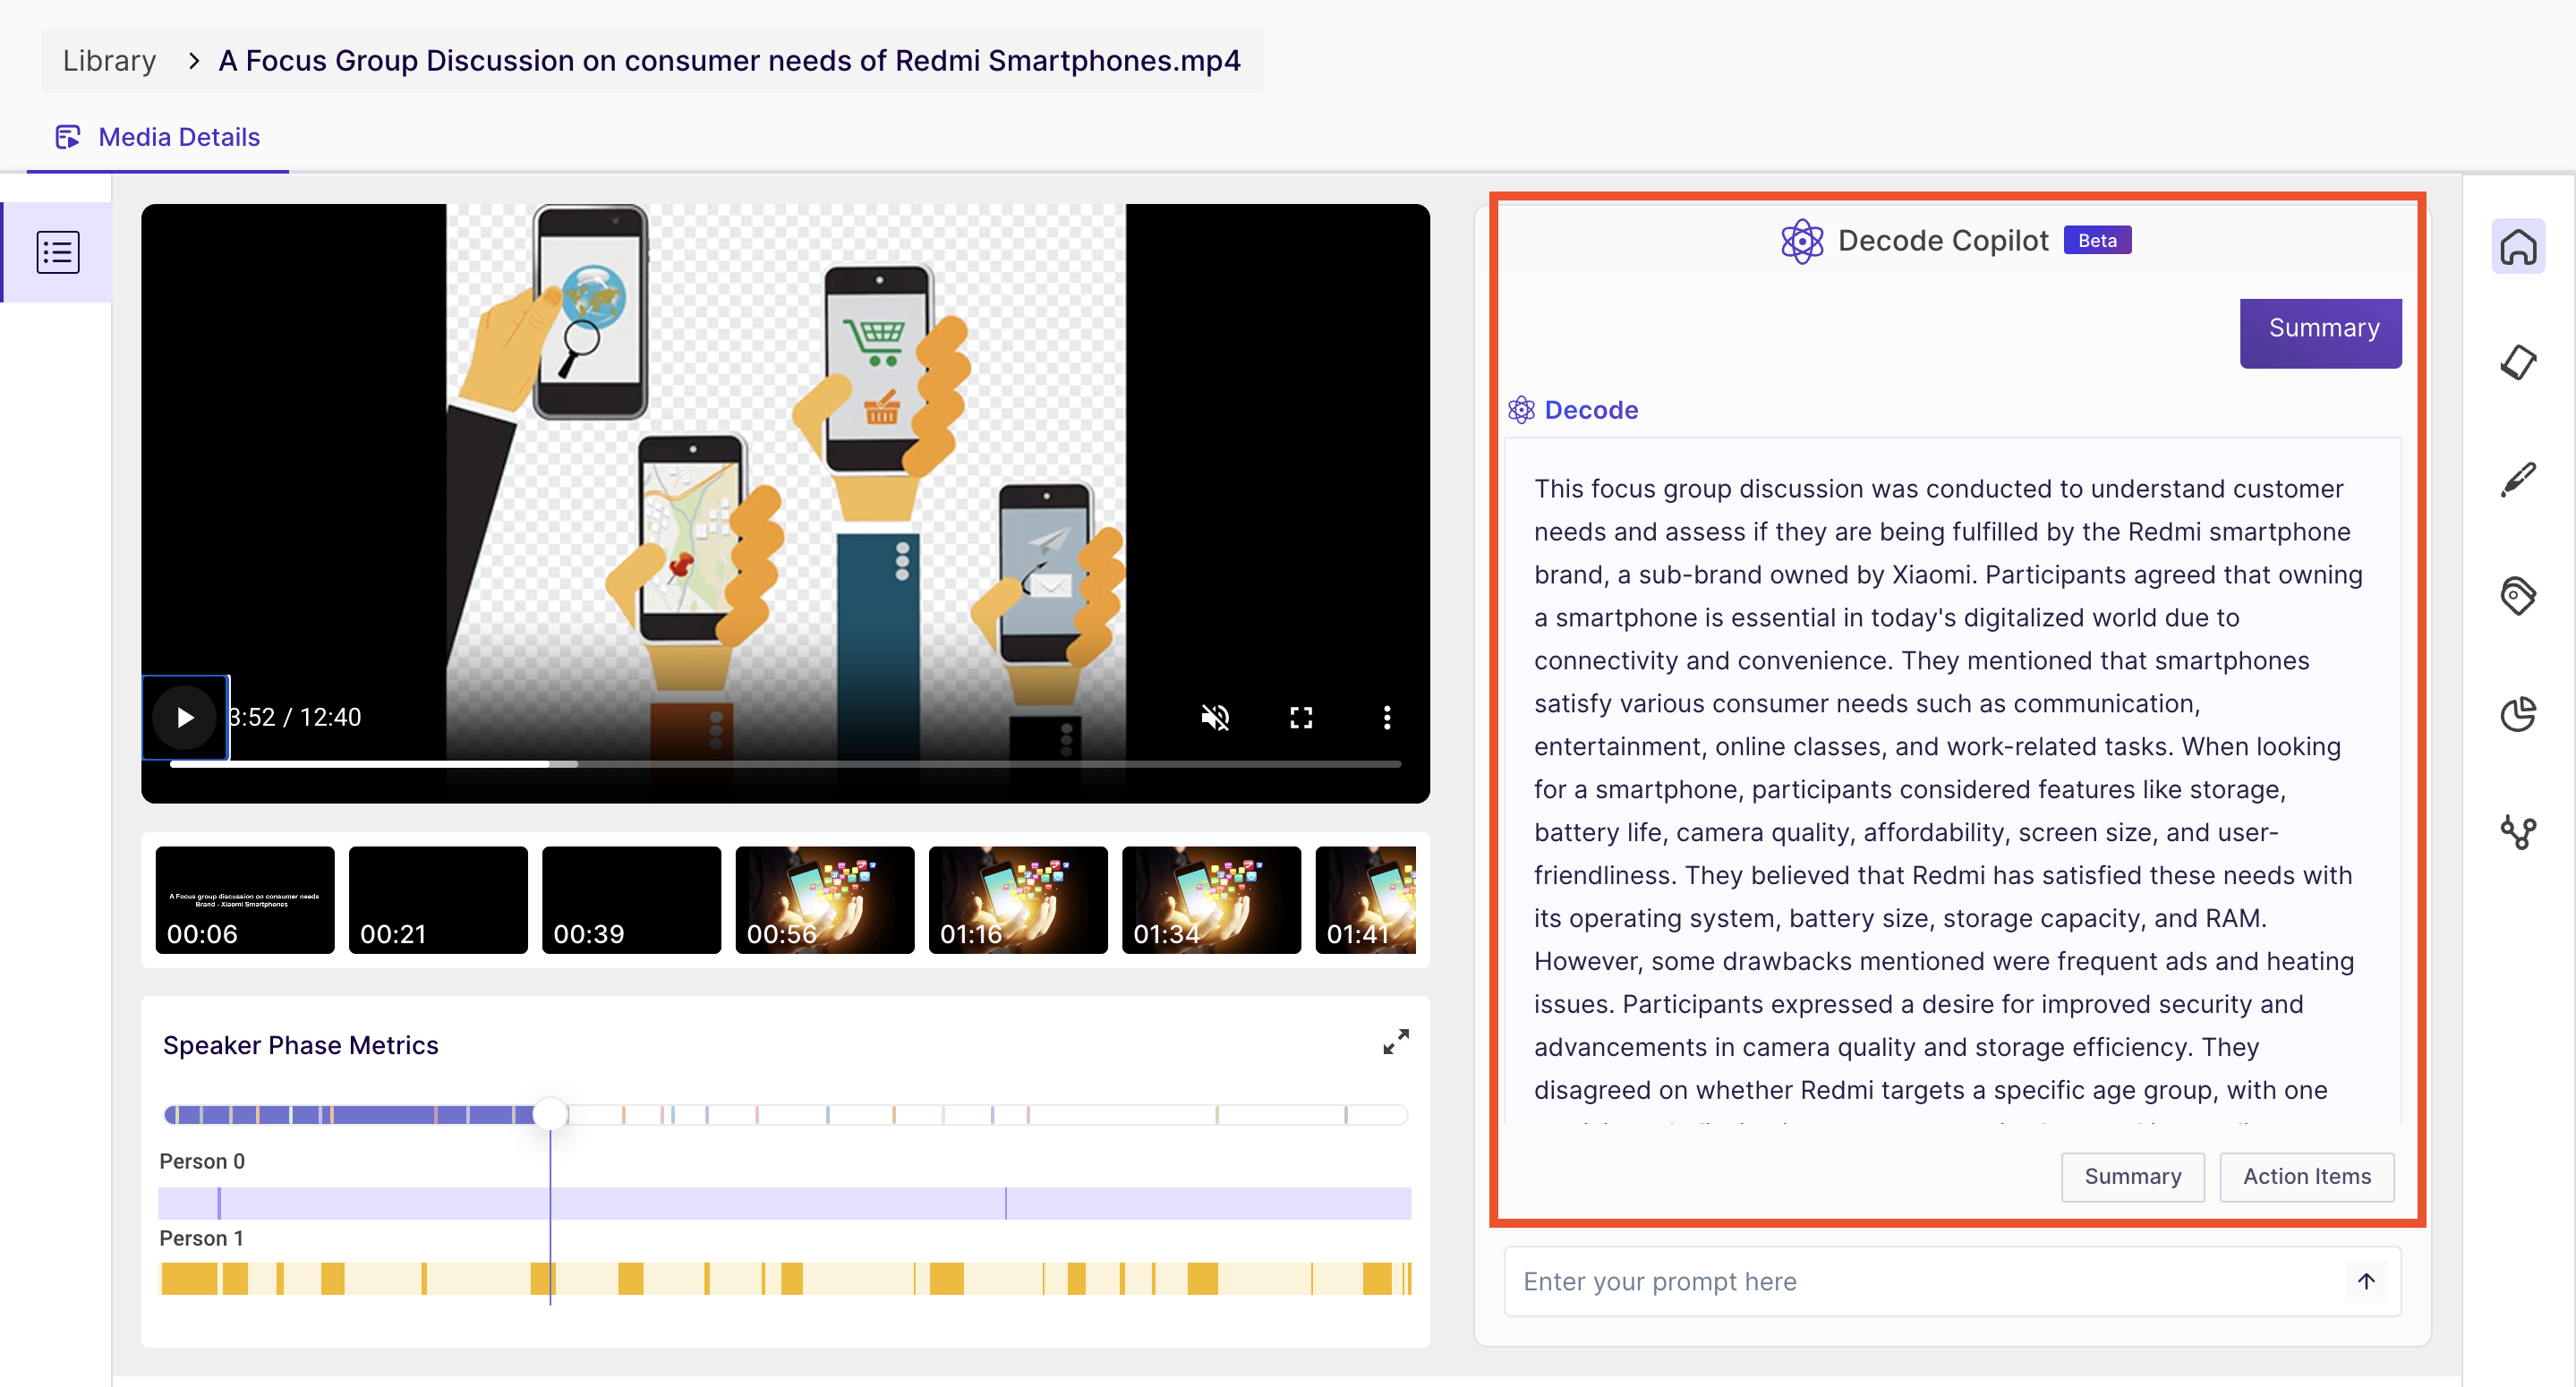
Task: Click the Person 0 label
Action: click(202, 1161)
